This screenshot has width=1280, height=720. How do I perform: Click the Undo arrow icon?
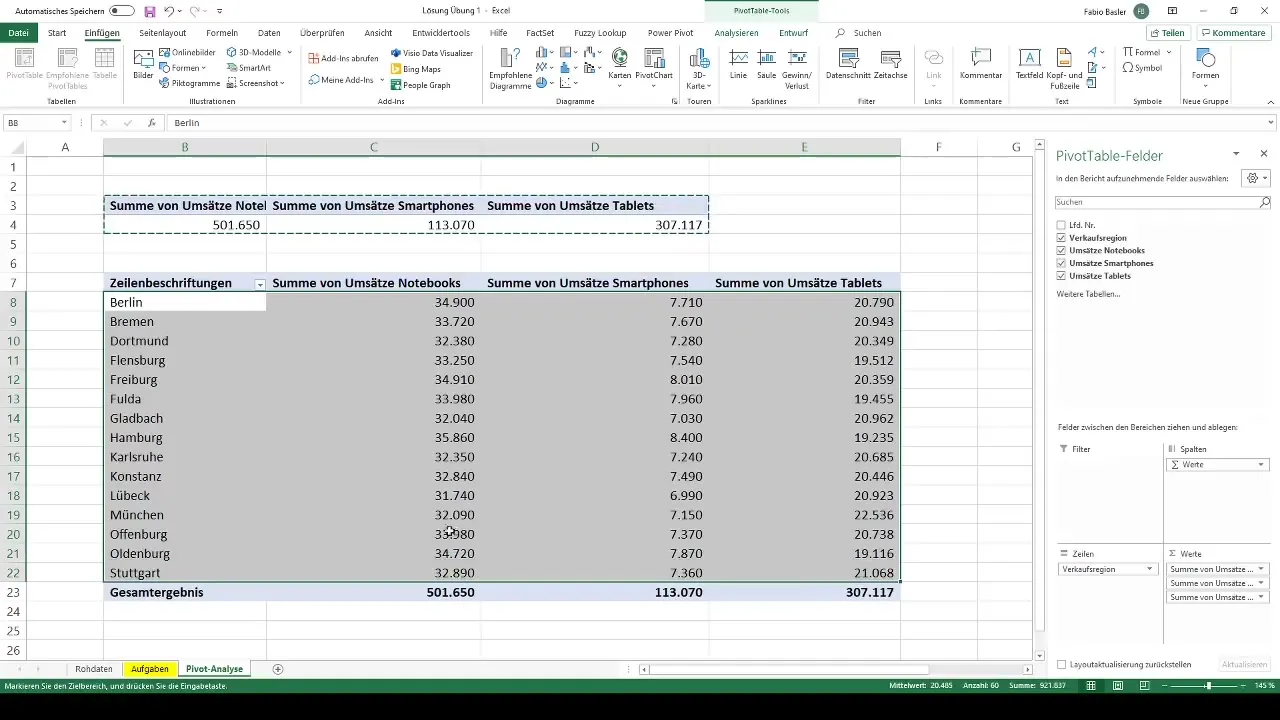coord(169,11)
